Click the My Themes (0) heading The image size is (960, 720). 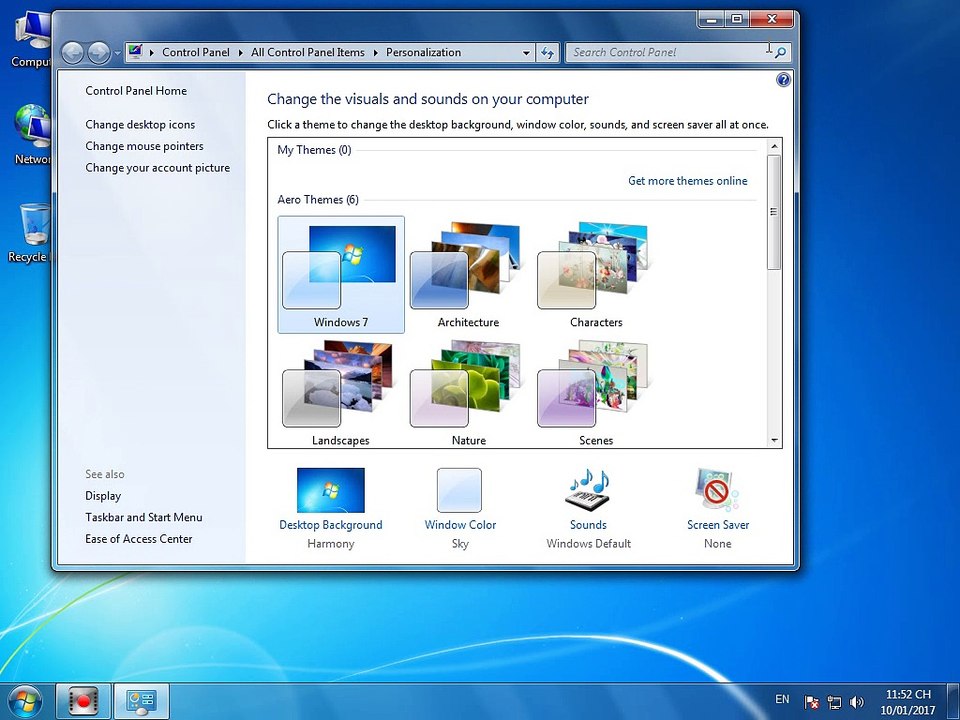[314, 150]
